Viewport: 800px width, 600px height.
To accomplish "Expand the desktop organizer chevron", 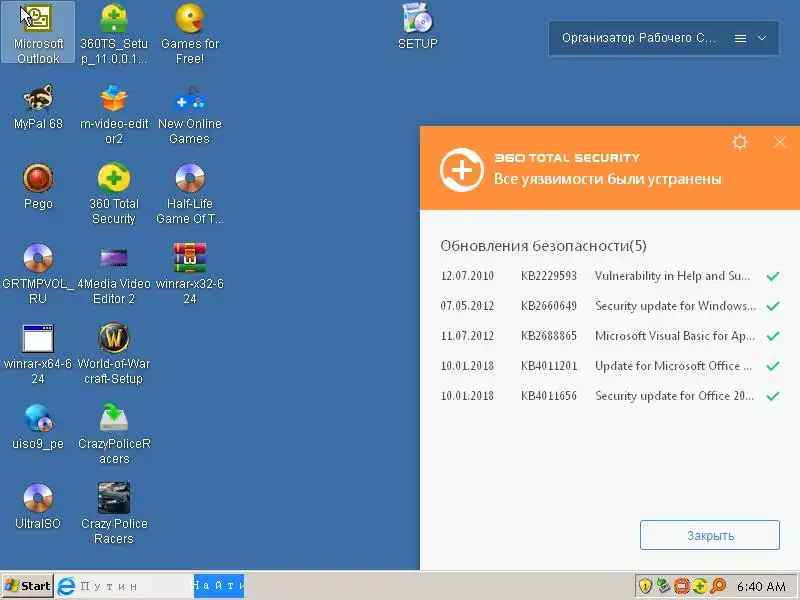I will pos(762,38).
